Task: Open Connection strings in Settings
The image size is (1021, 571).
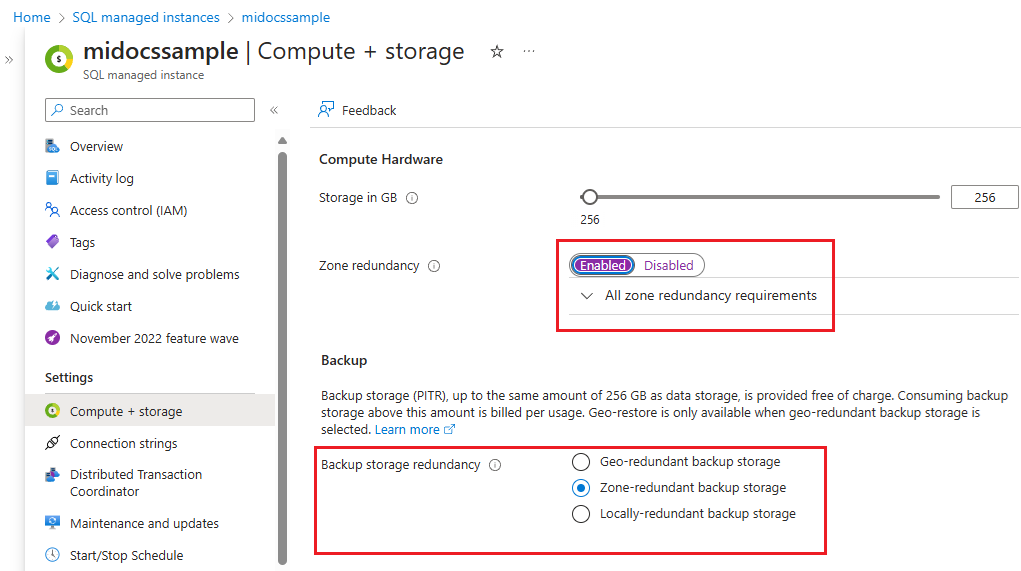Action: (123, 443)
